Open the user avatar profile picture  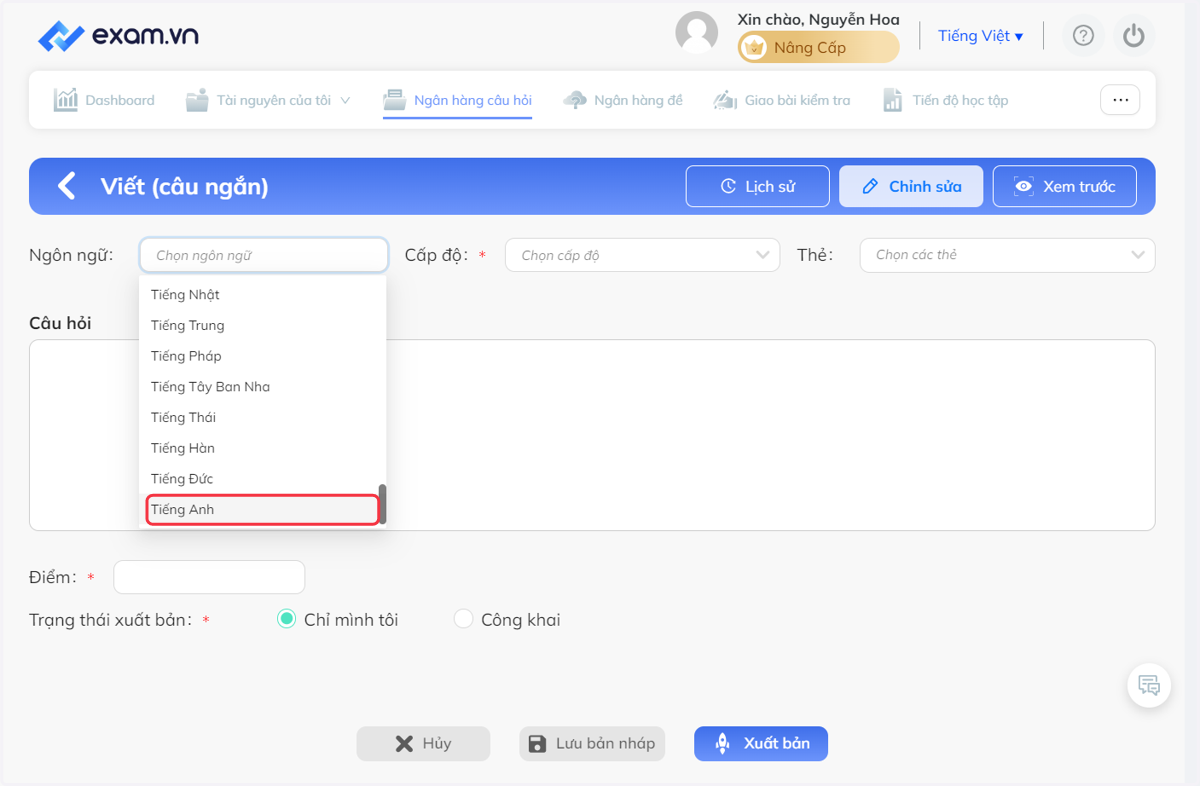click(x=697, y=33)
